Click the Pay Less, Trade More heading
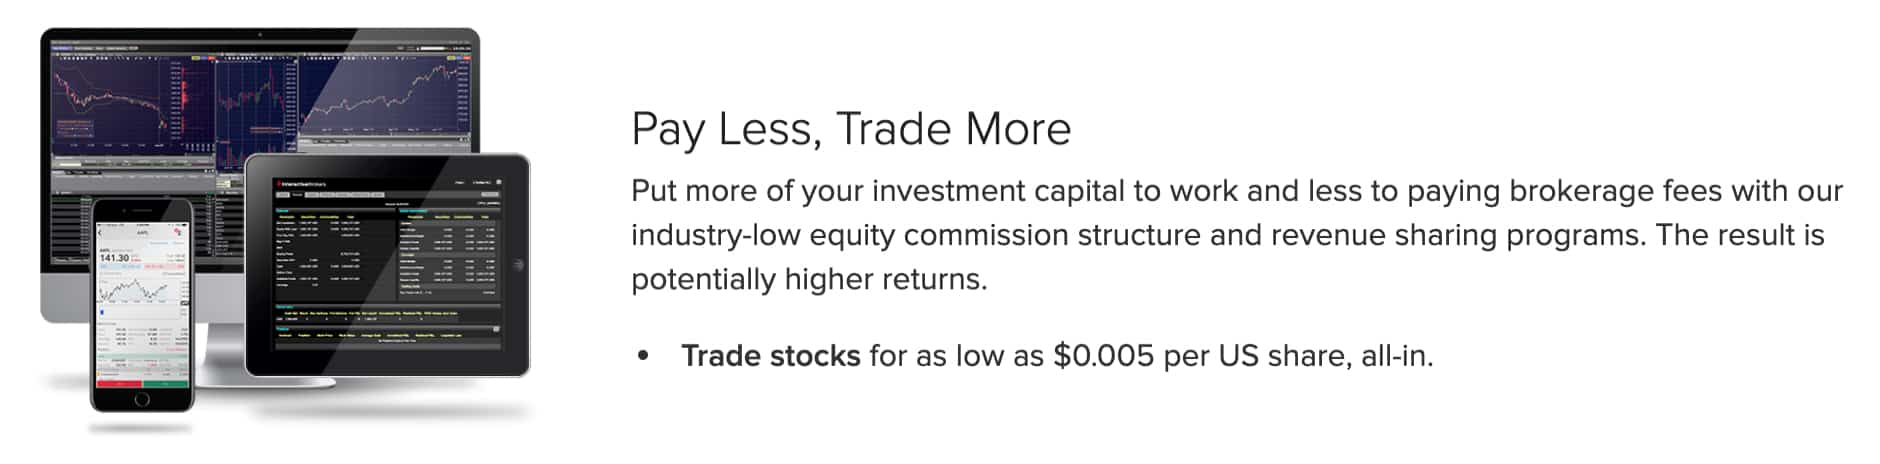The width and height of the screenshot is (1880, 464). coord(851,129)
